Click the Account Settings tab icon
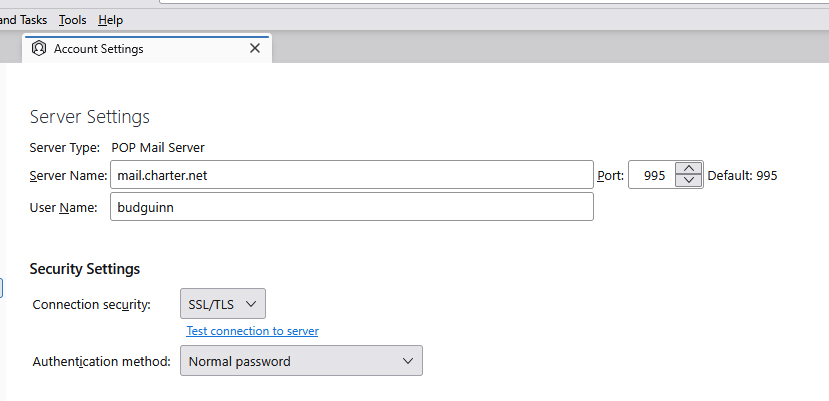 39,49
